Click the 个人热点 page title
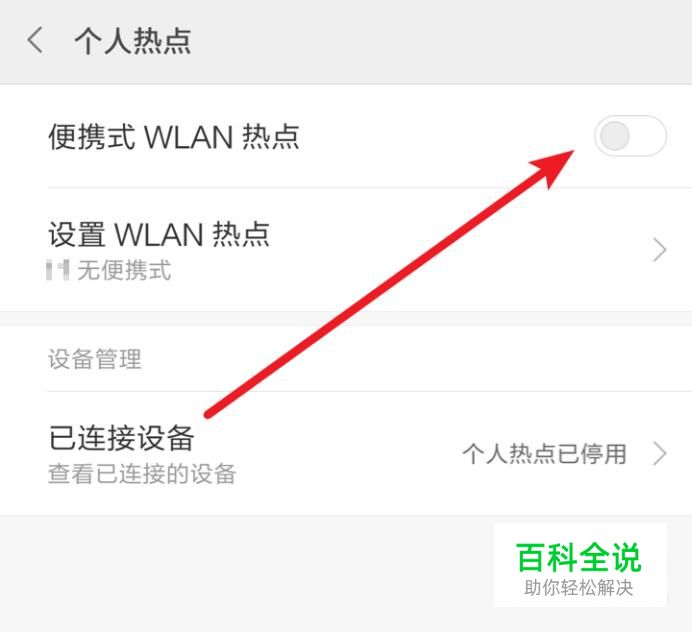 point(132,41)
